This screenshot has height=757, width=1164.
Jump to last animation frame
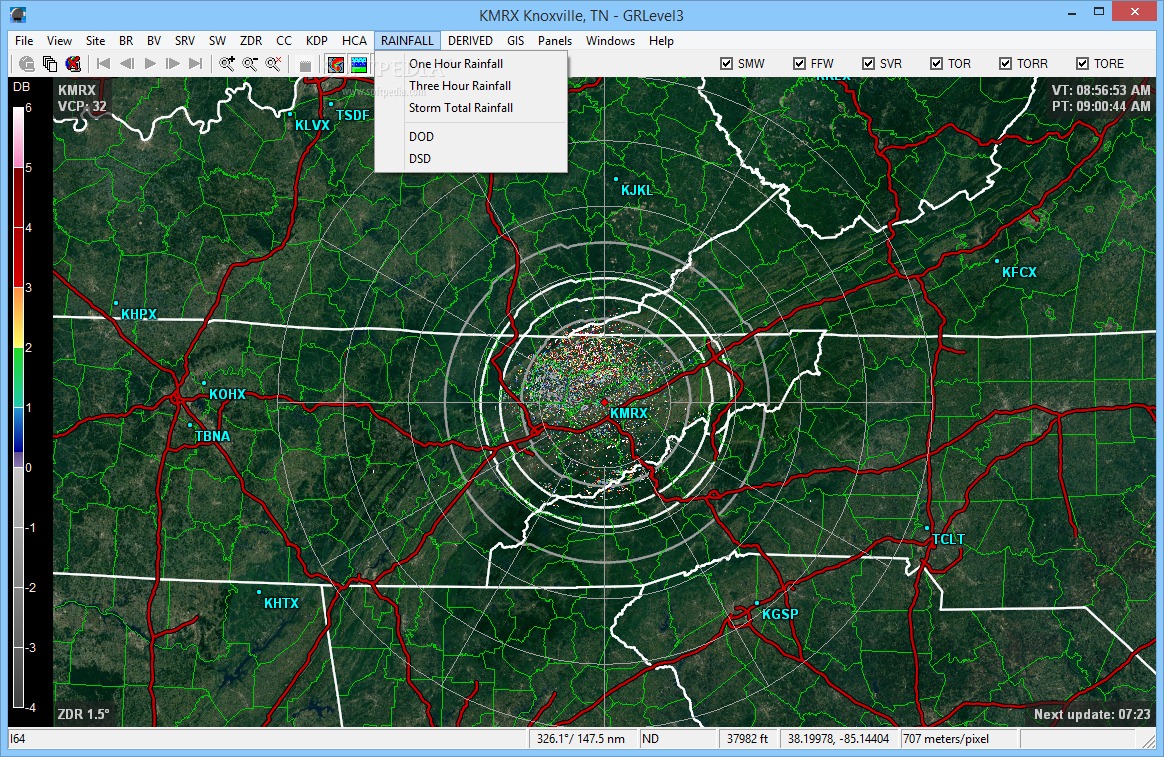click(x=196, y=64)
